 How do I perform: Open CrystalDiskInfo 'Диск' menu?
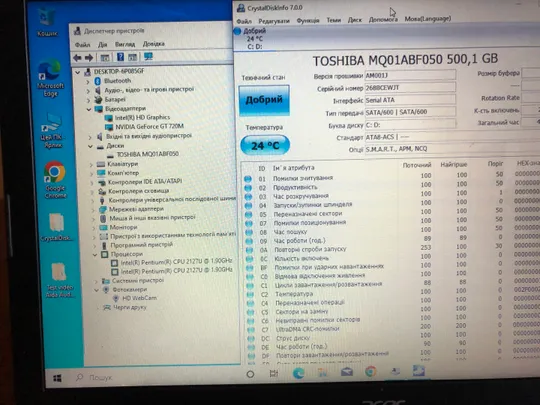pyautogui.click(x=355, y=20)
